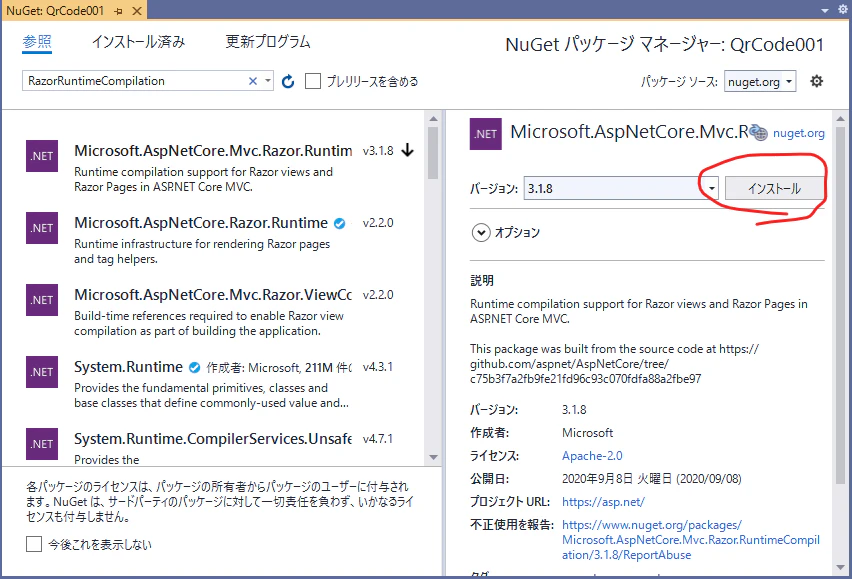Open Apache-2.0 license link
Viewport: 852px width, 579px height.
pos(592,456)
